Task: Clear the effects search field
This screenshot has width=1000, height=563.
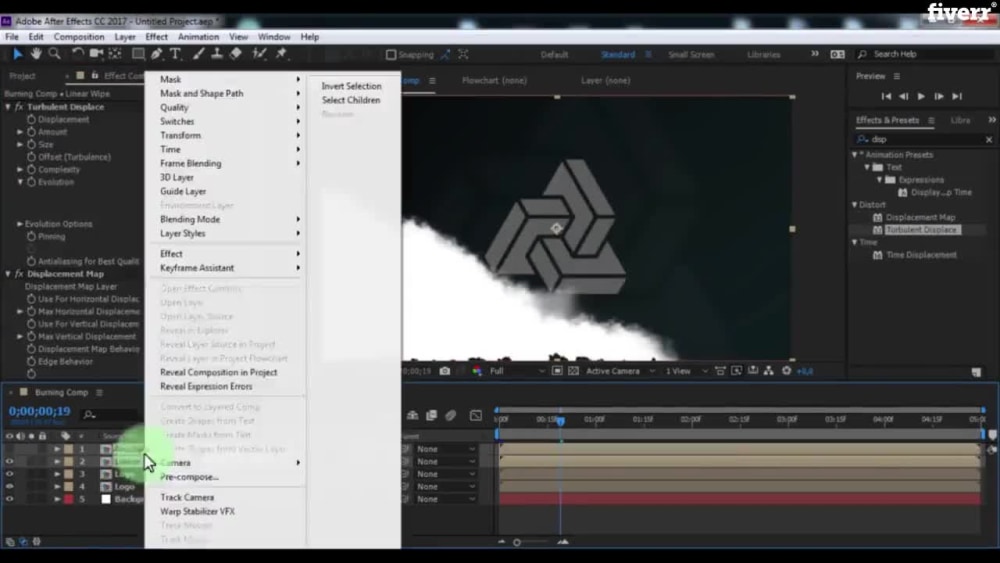Action: point(989,140)
